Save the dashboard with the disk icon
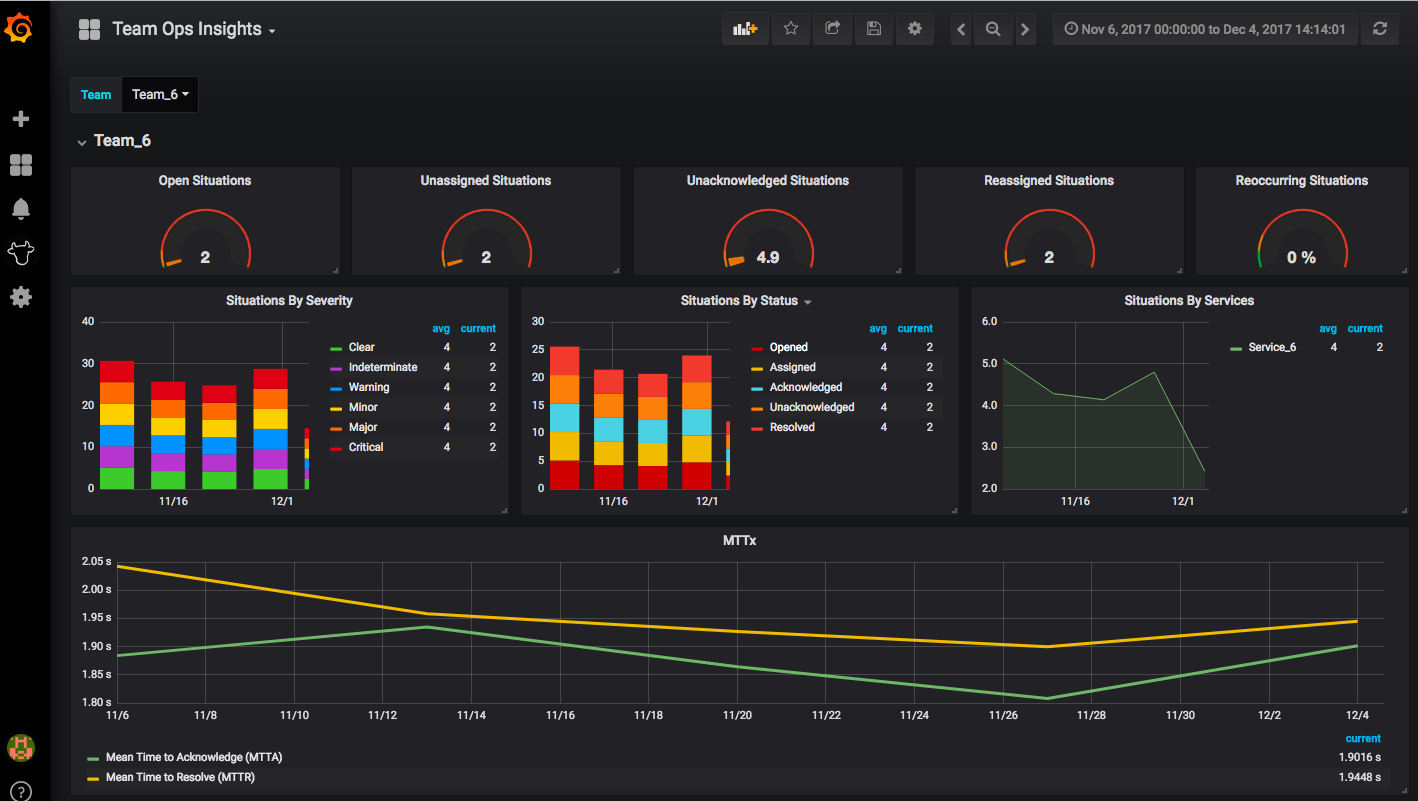Screen dimensions: 1418x801 click(873, 29)
